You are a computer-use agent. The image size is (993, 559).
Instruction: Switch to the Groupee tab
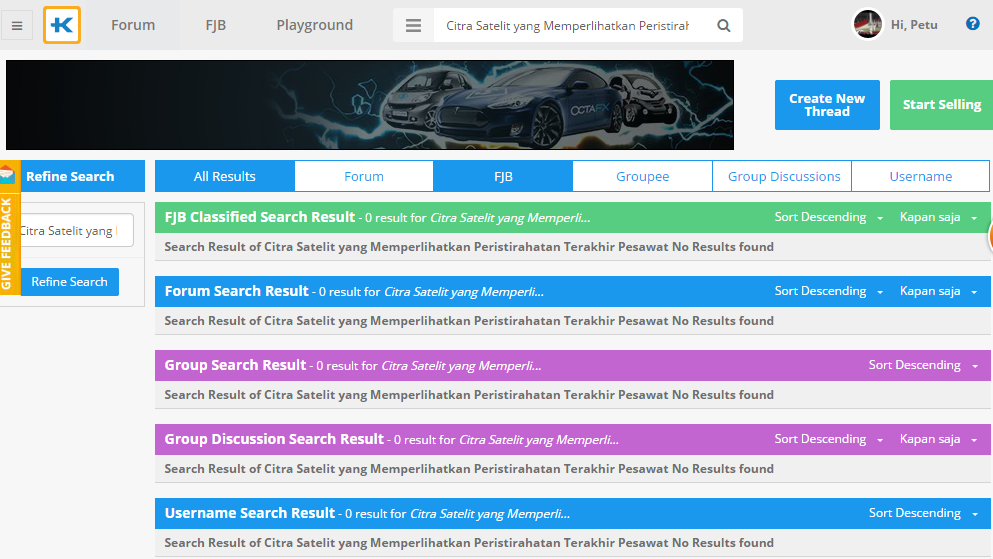[643, 176]
